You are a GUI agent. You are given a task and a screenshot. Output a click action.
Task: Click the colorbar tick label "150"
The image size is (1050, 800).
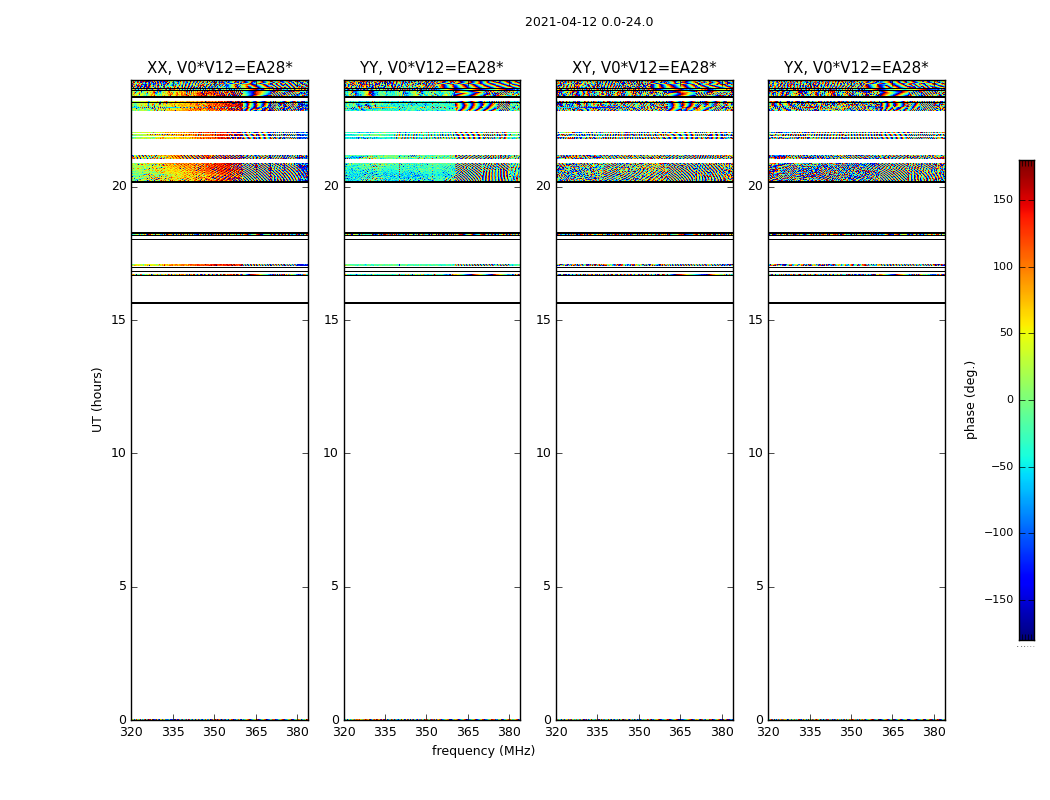(1003, 199)
